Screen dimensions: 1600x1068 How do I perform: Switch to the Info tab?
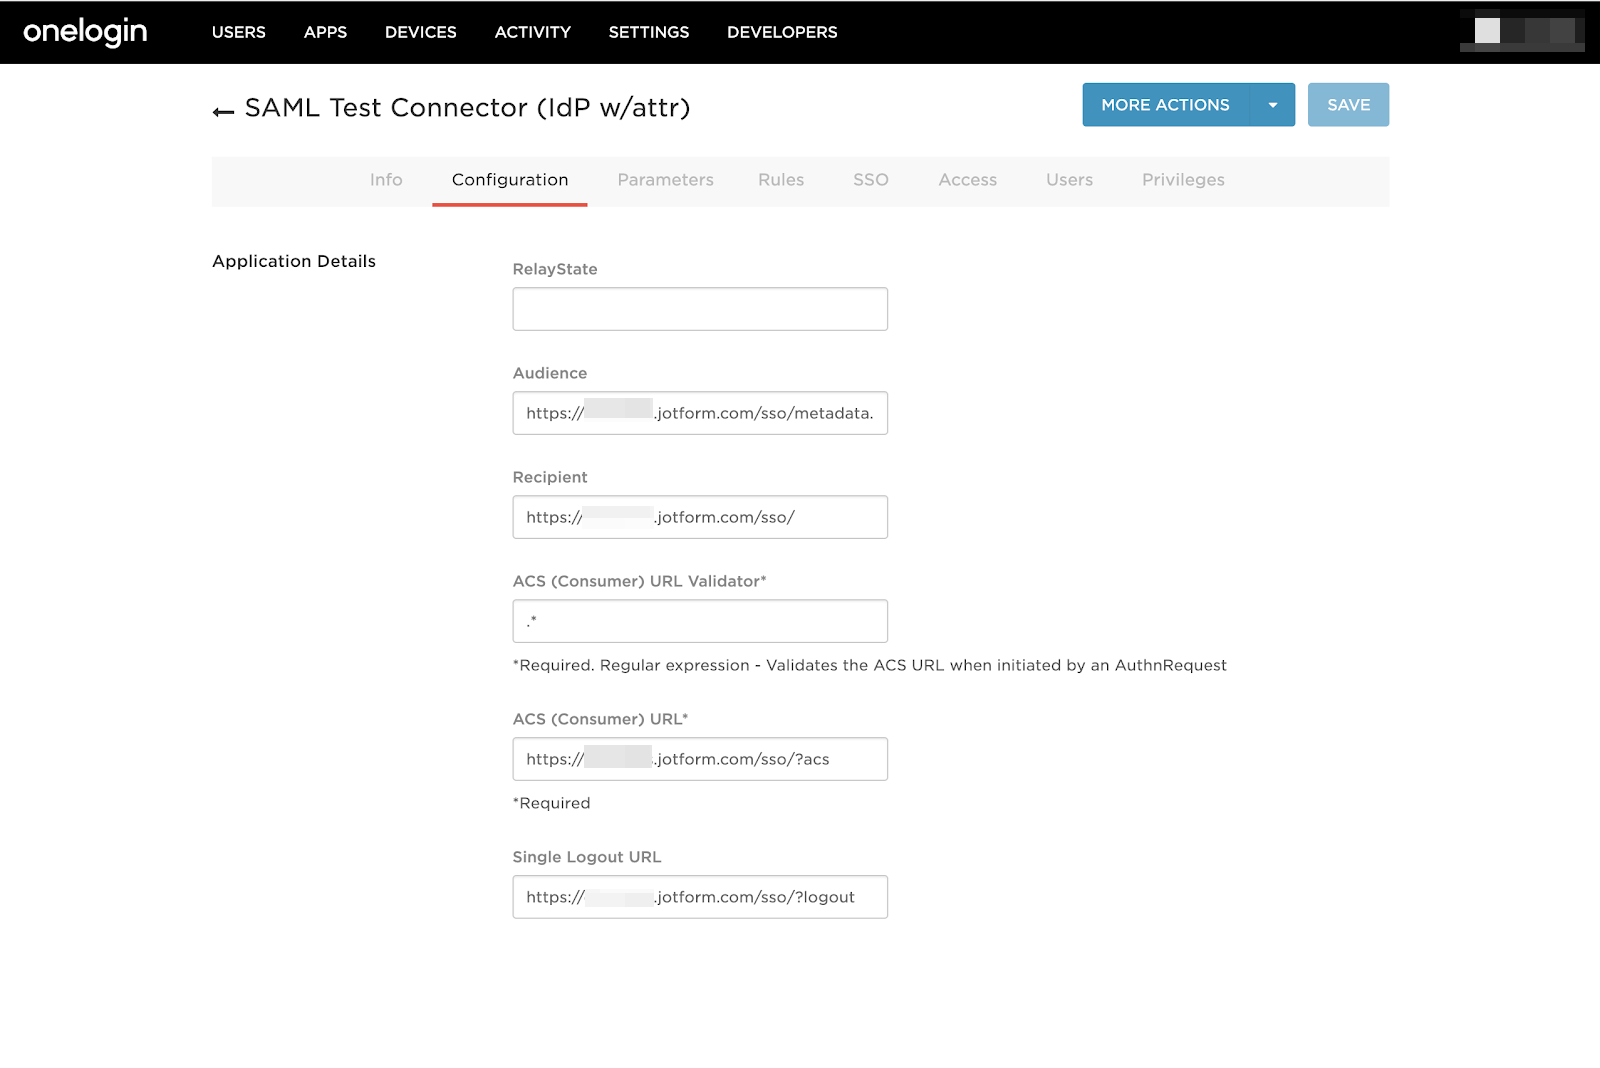(386, 180)
